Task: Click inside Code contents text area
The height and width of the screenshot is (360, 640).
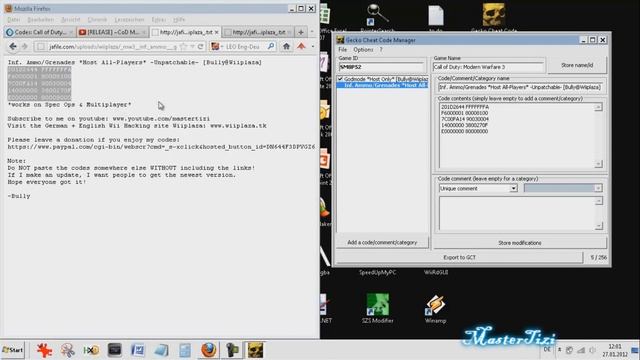Action: click(517, 136)
